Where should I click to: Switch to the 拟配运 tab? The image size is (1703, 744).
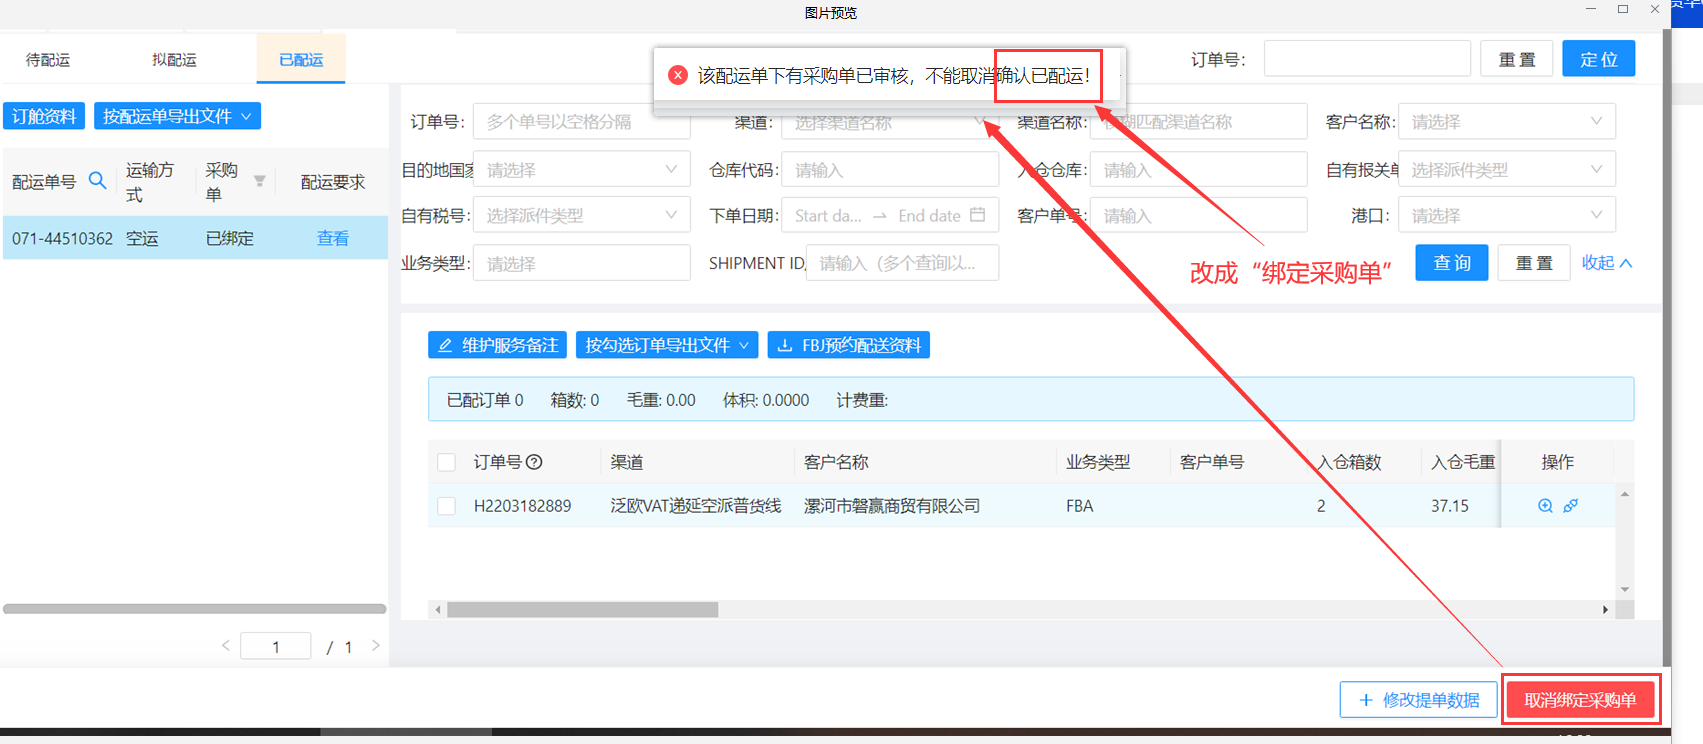pyautogui.click(x=174, y=60)
